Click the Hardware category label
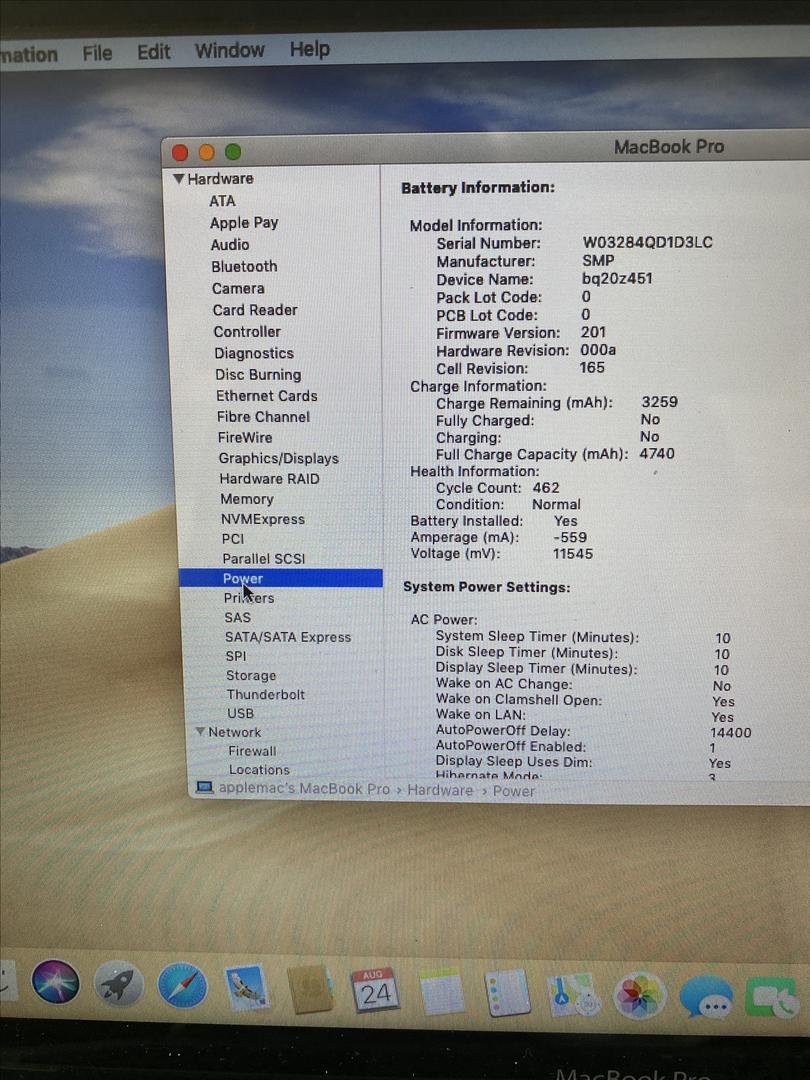 [220, 178]
